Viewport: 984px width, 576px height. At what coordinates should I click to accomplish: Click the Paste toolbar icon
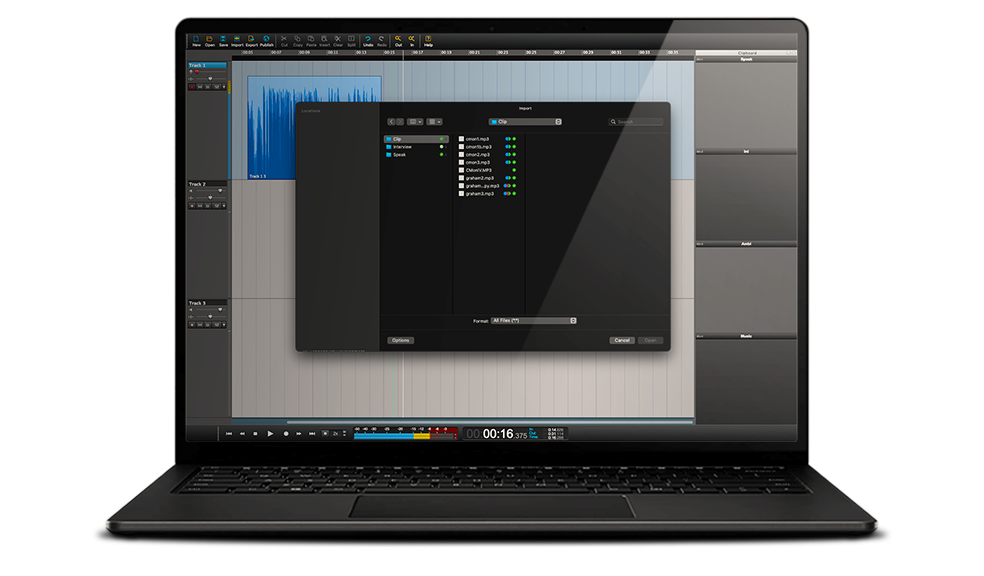[311, 41]
